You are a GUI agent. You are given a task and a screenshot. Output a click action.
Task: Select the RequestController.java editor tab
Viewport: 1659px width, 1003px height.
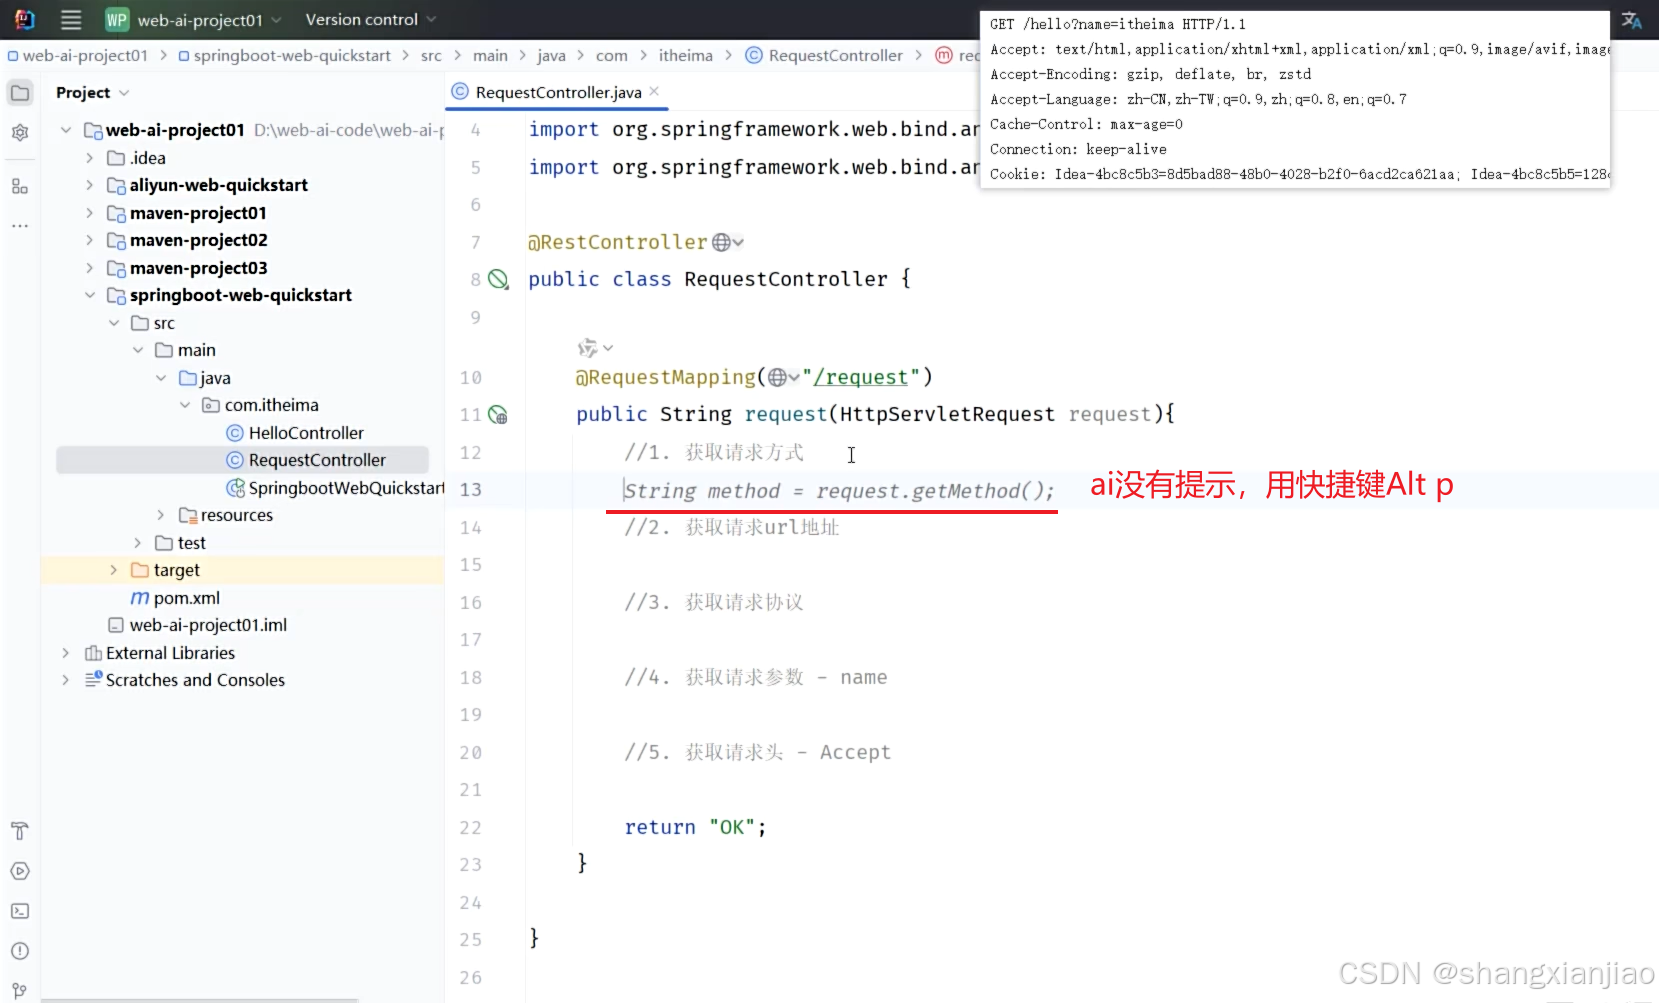click(x=558, y=92)
